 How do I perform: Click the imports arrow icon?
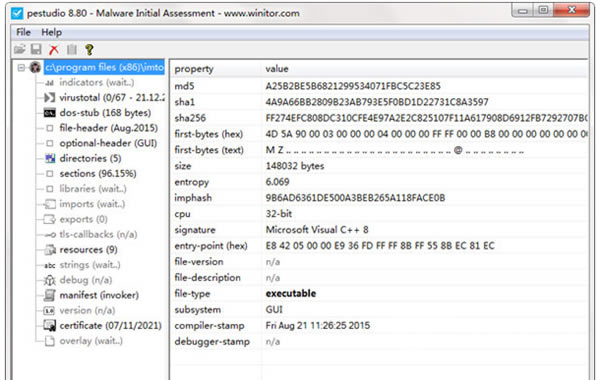(50, 204)
